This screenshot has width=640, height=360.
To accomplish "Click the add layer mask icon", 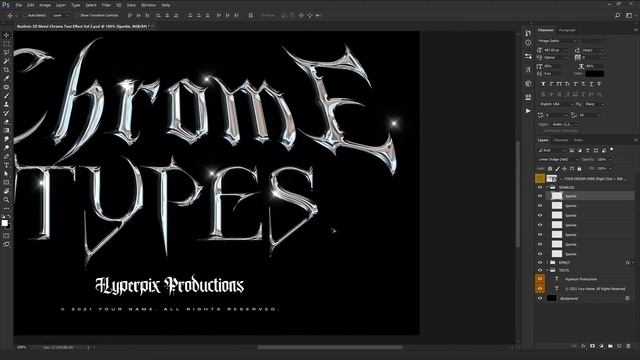I will (x=592, y=346).
